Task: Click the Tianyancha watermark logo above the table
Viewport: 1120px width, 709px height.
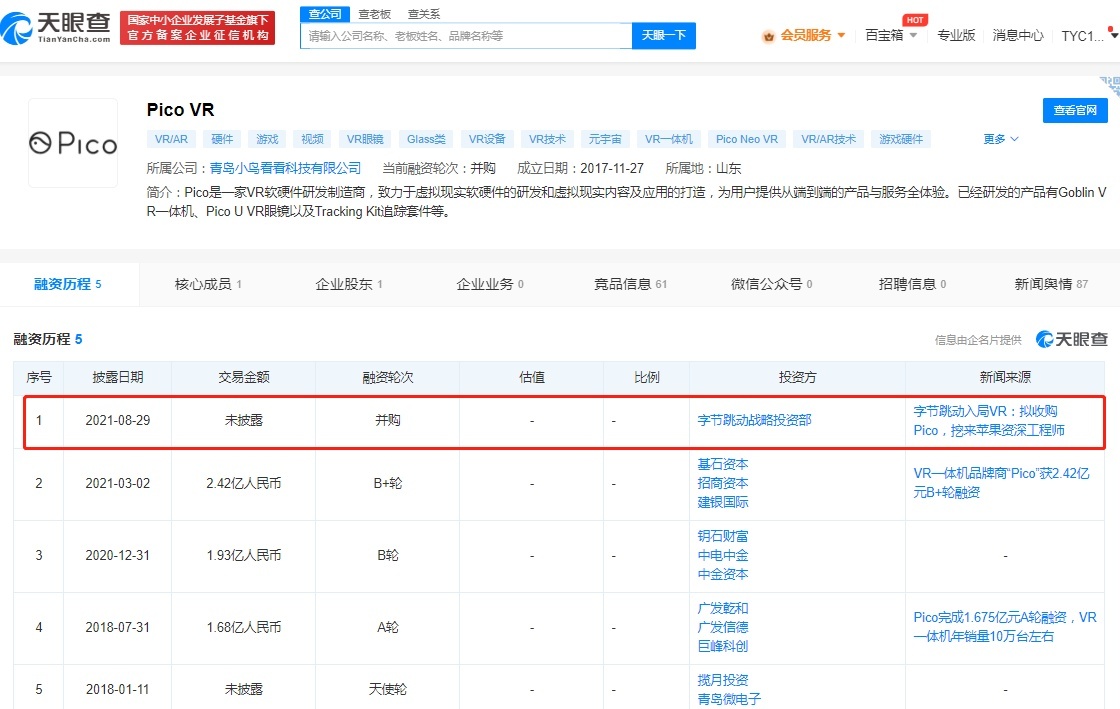Action: coord(1071,340)
